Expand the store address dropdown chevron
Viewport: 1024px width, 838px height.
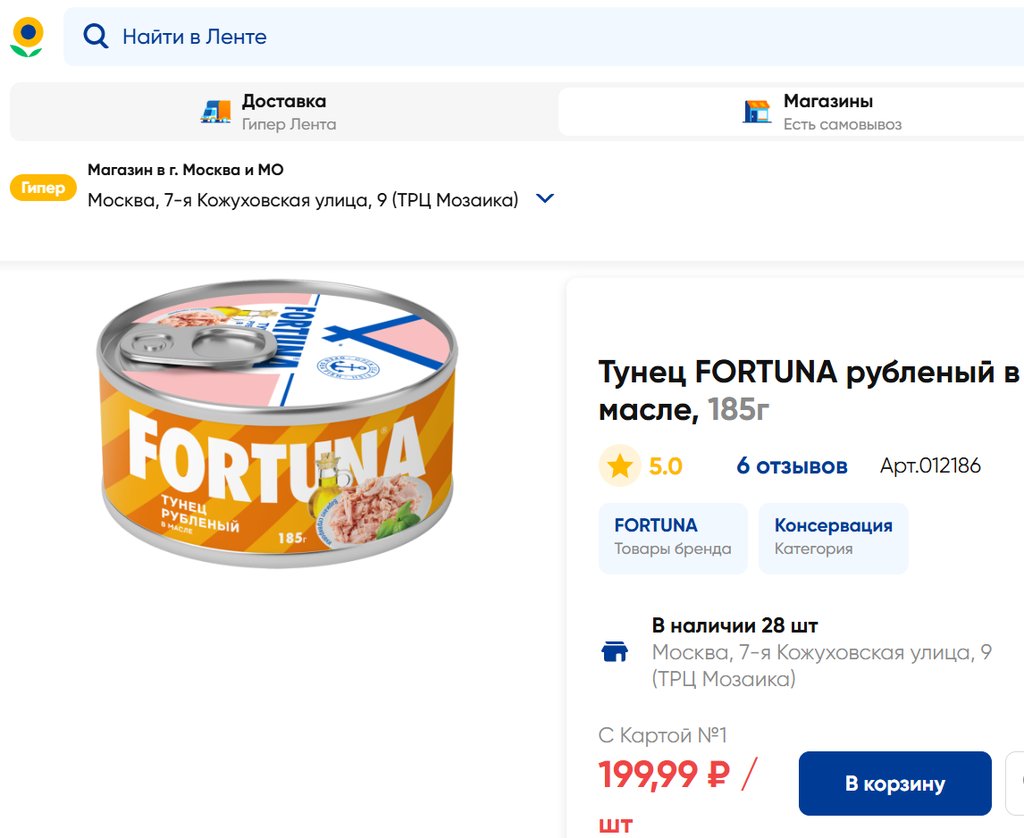pos(545,199)
